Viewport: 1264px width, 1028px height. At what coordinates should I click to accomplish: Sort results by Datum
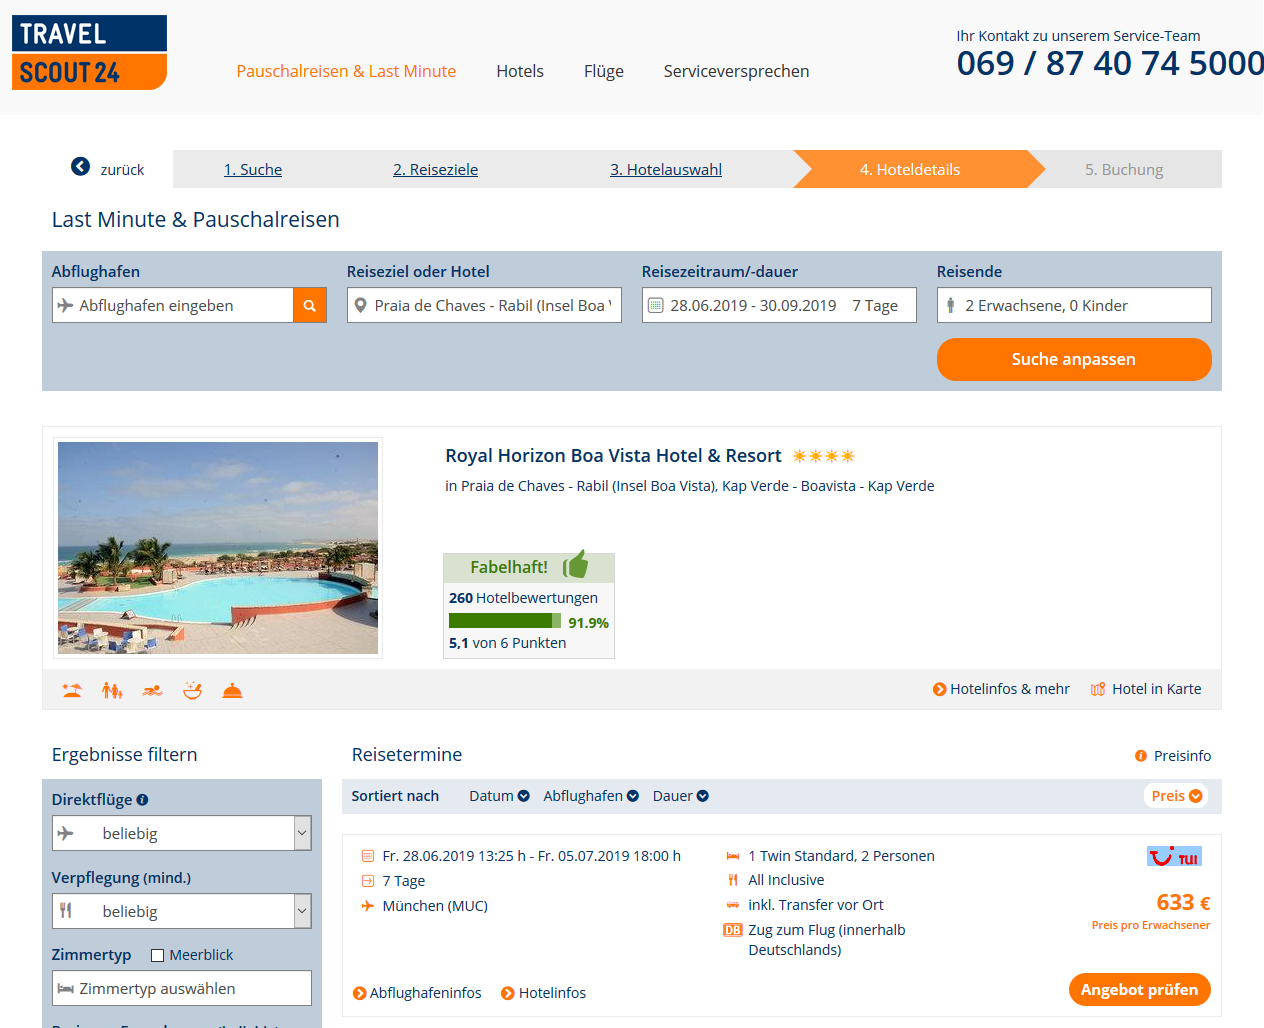coord(499,796)
